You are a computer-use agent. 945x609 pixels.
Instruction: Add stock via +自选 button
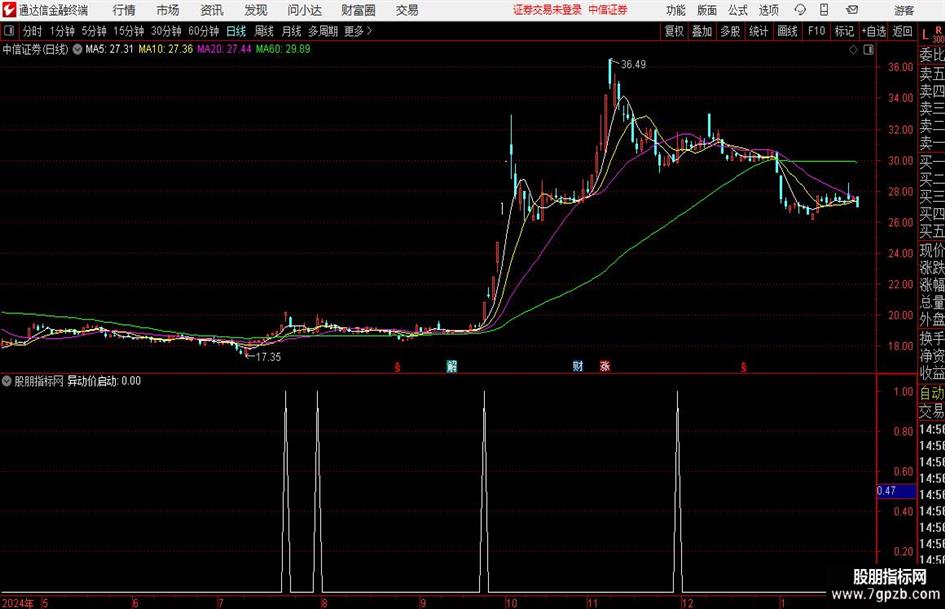click(x=873, y=31)
